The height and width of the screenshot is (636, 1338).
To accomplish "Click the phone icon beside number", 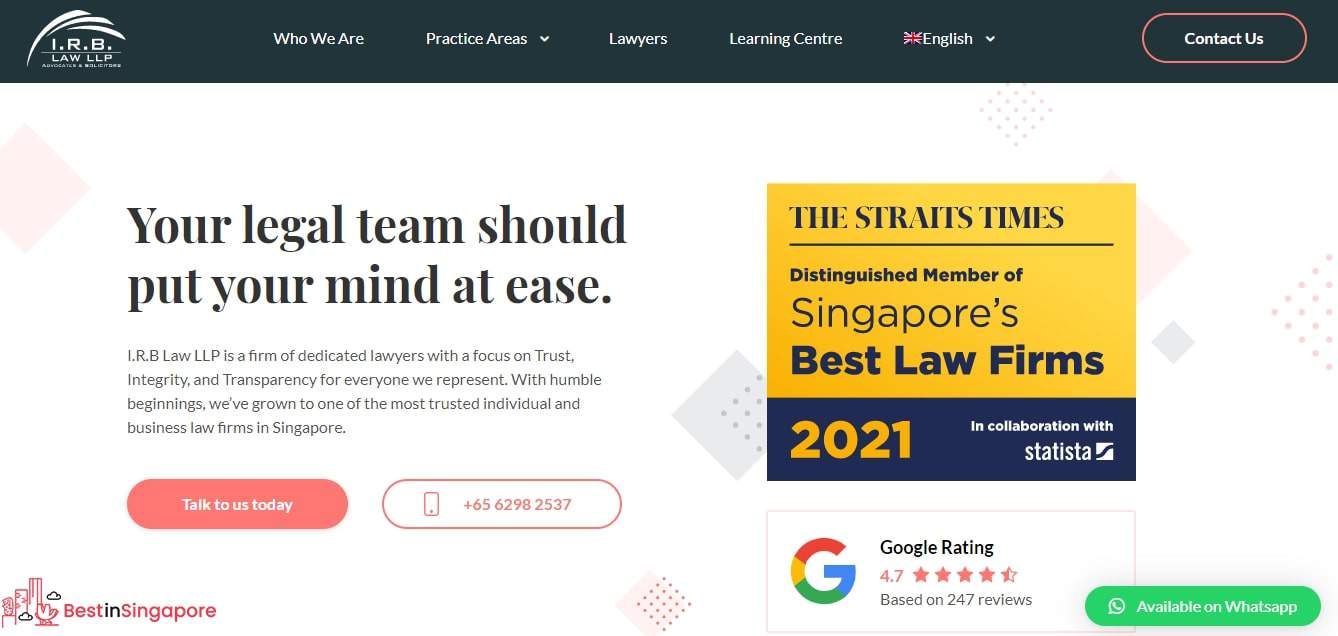I will click(431, 504).
